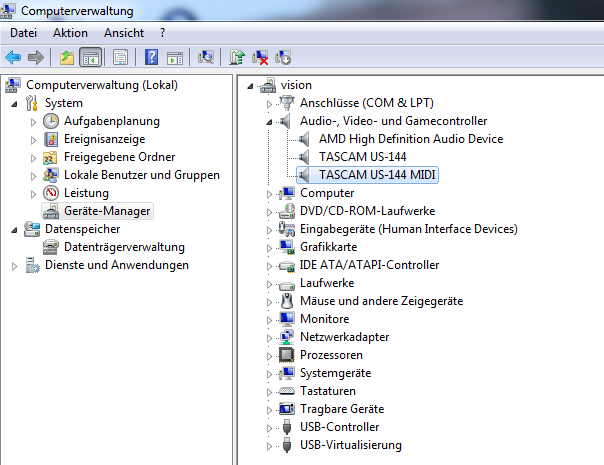Click the blue Back arrow toolbar icon
This screenshot has height=465, width=604.
point(13,58)
